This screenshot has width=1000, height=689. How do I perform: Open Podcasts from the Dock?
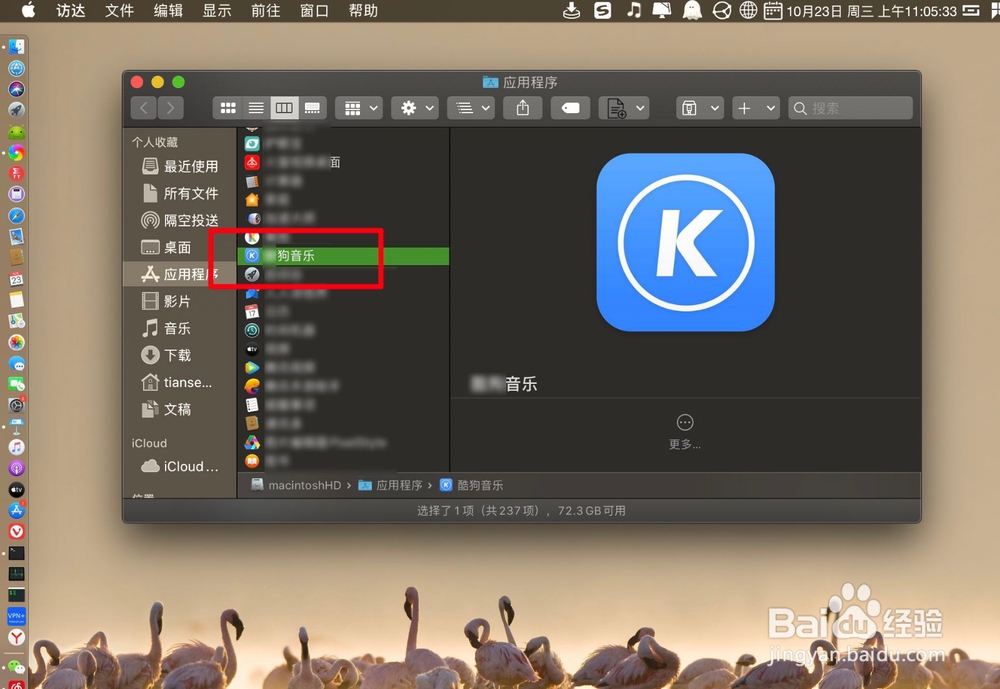pyautogui.click(x=17, y=468)
